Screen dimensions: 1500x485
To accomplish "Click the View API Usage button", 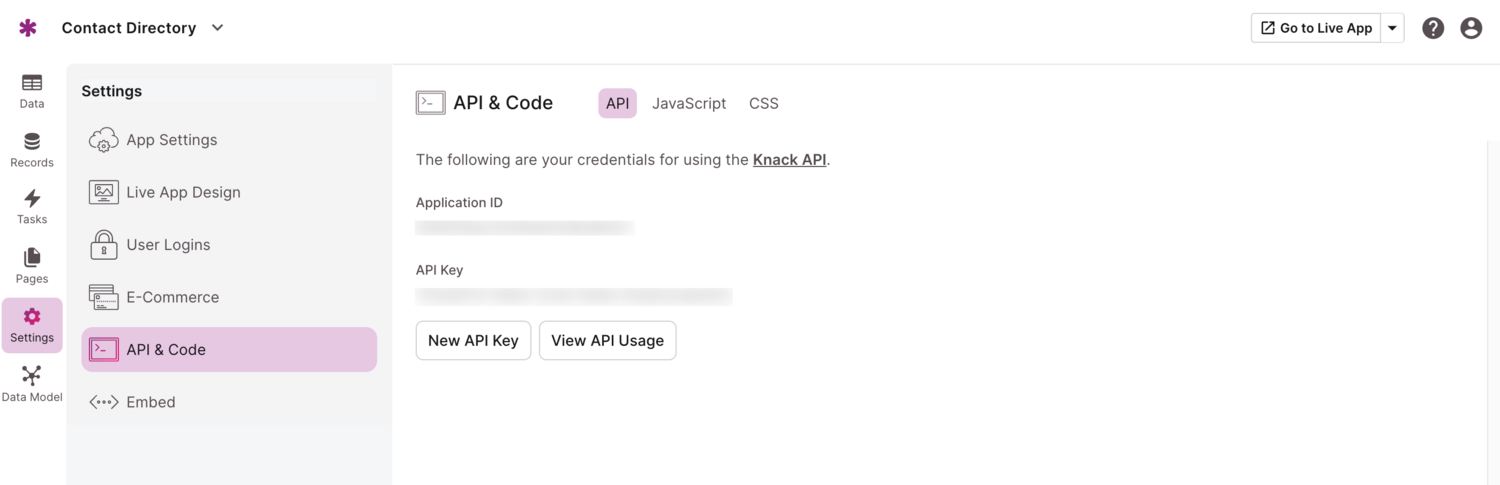I will tap(607, 340).
